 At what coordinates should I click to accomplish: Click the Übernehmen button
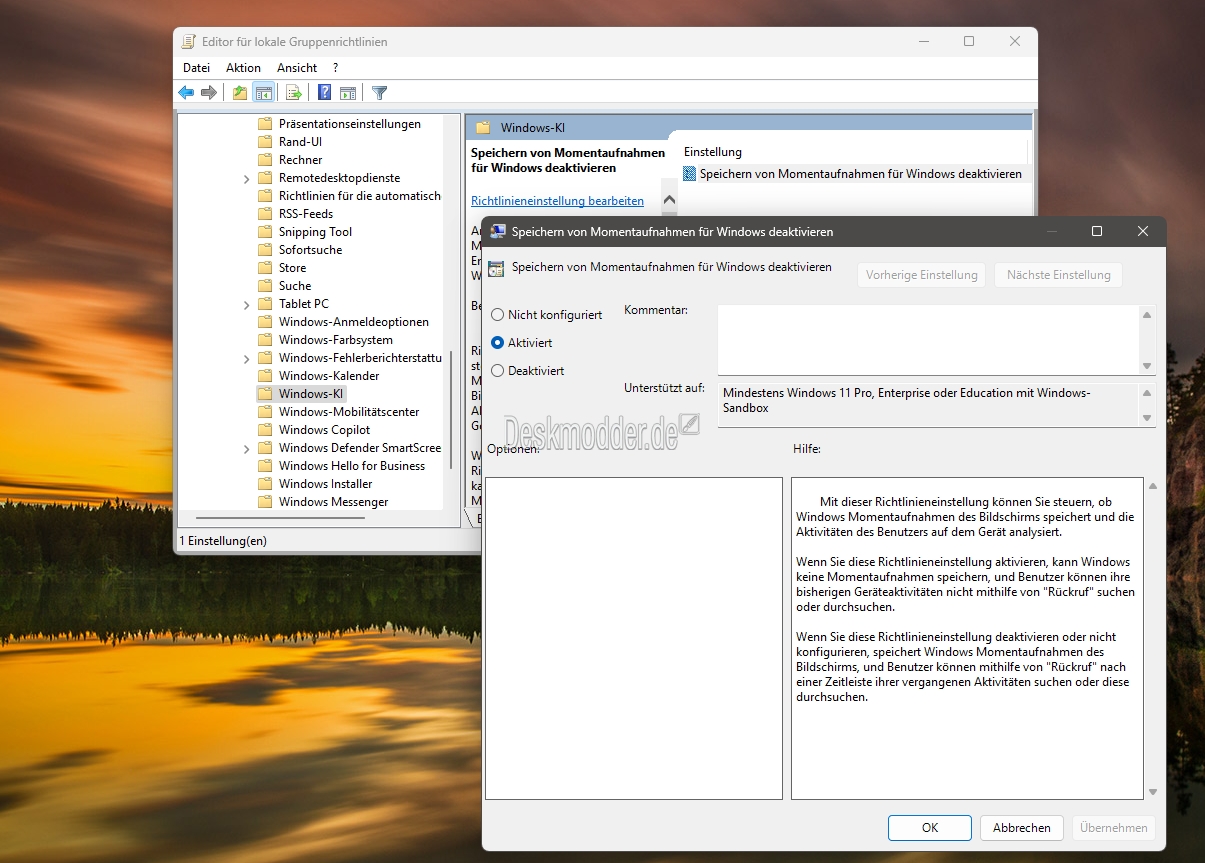pyautogui.click(x=1114, y=828)
